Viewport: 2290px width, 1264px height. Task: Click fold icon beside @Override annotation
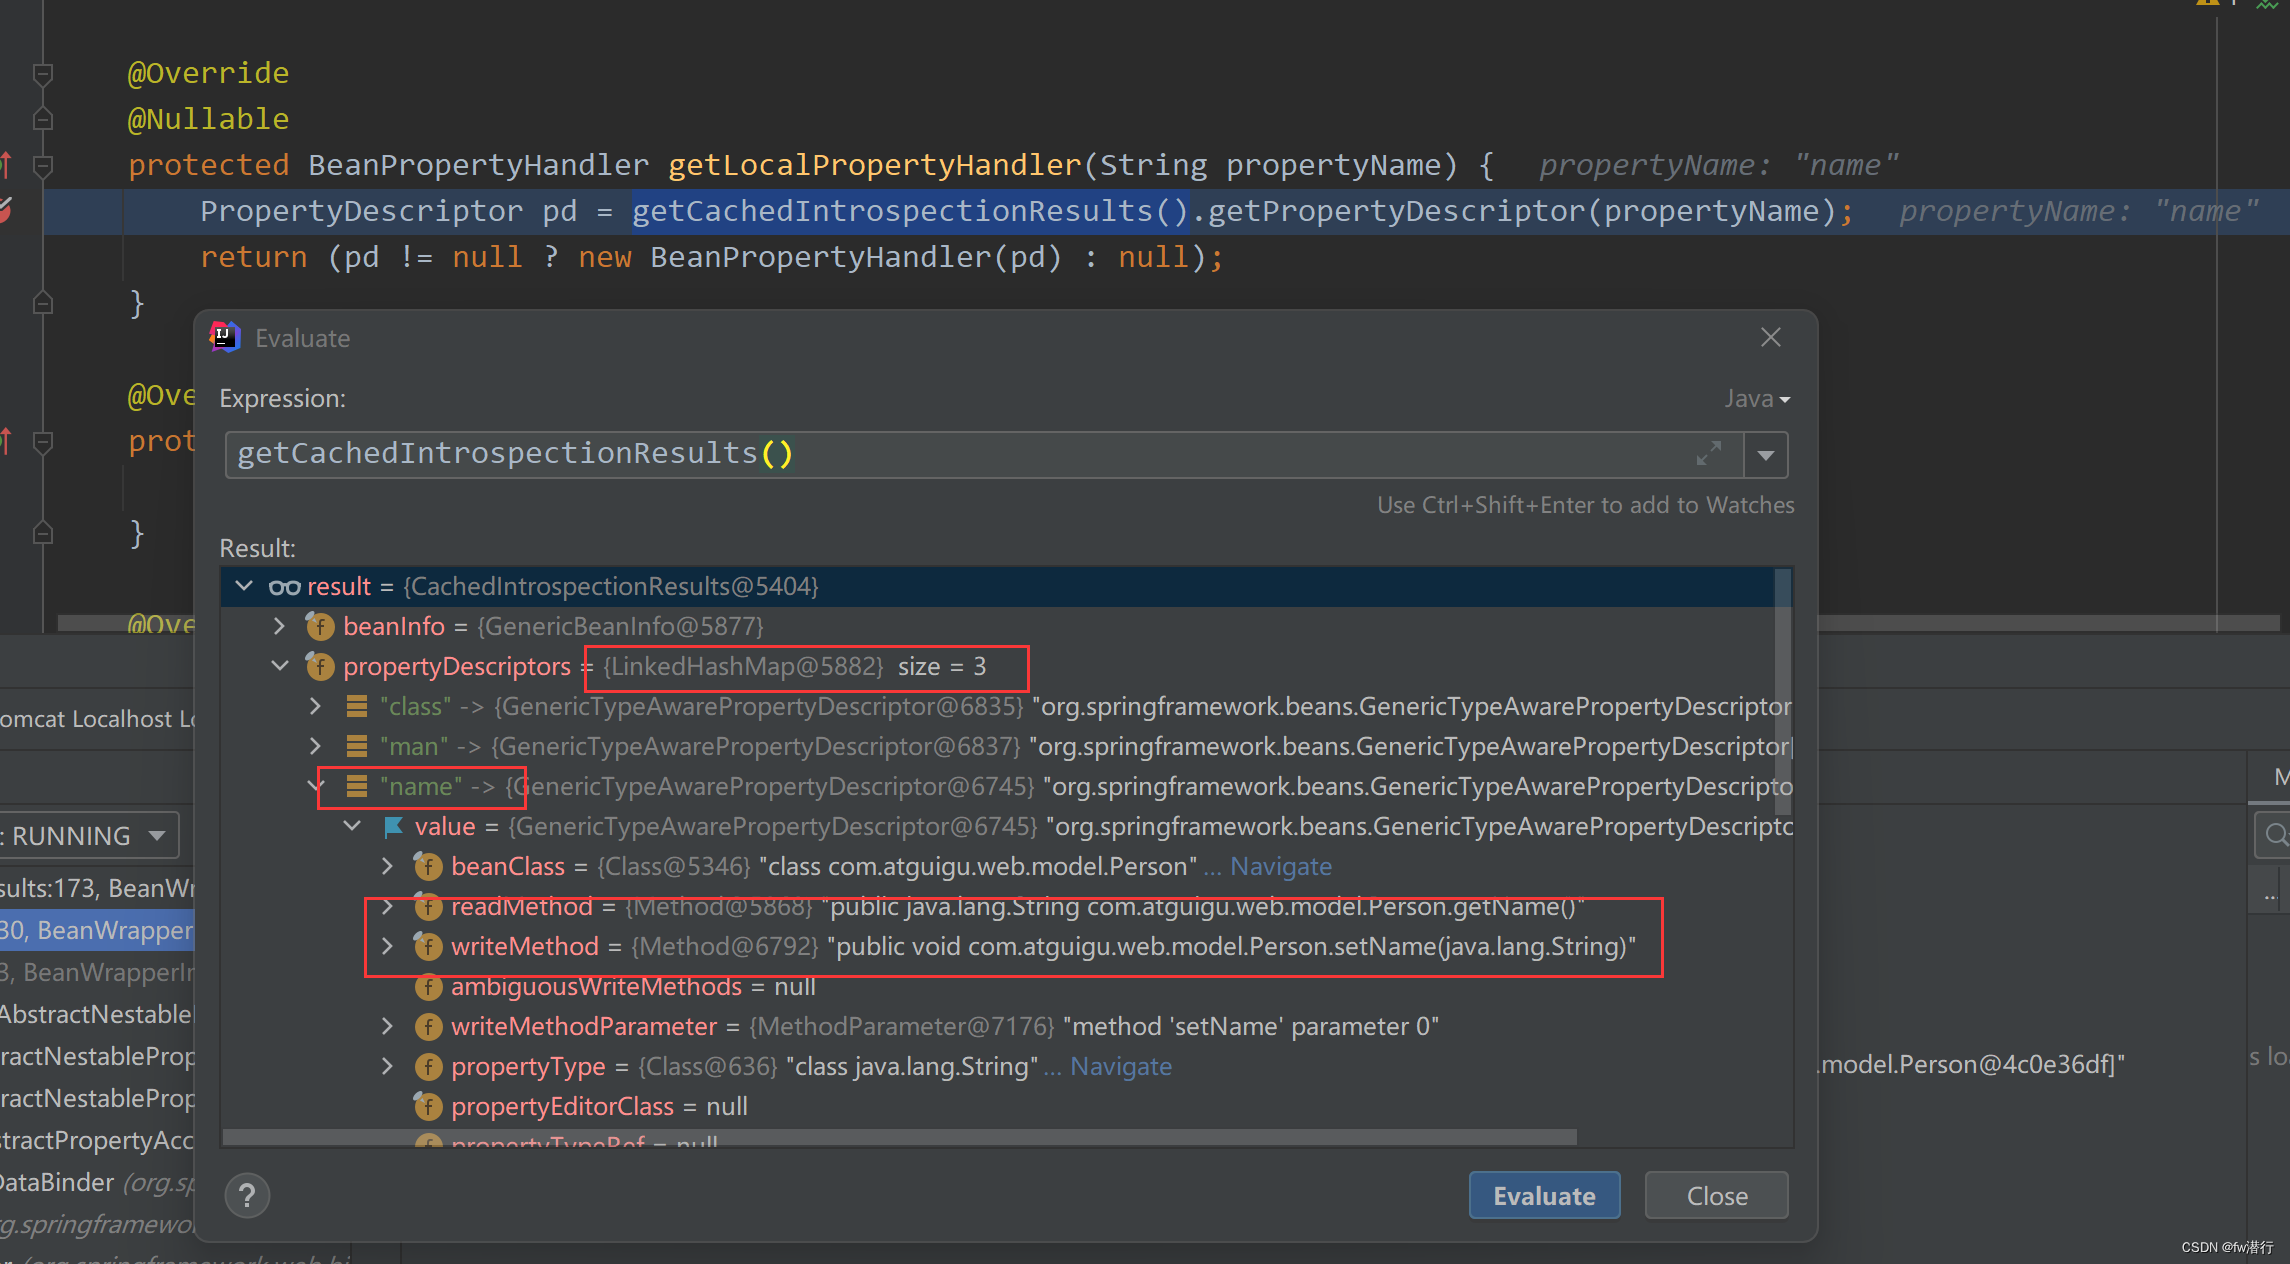(43, 74)
